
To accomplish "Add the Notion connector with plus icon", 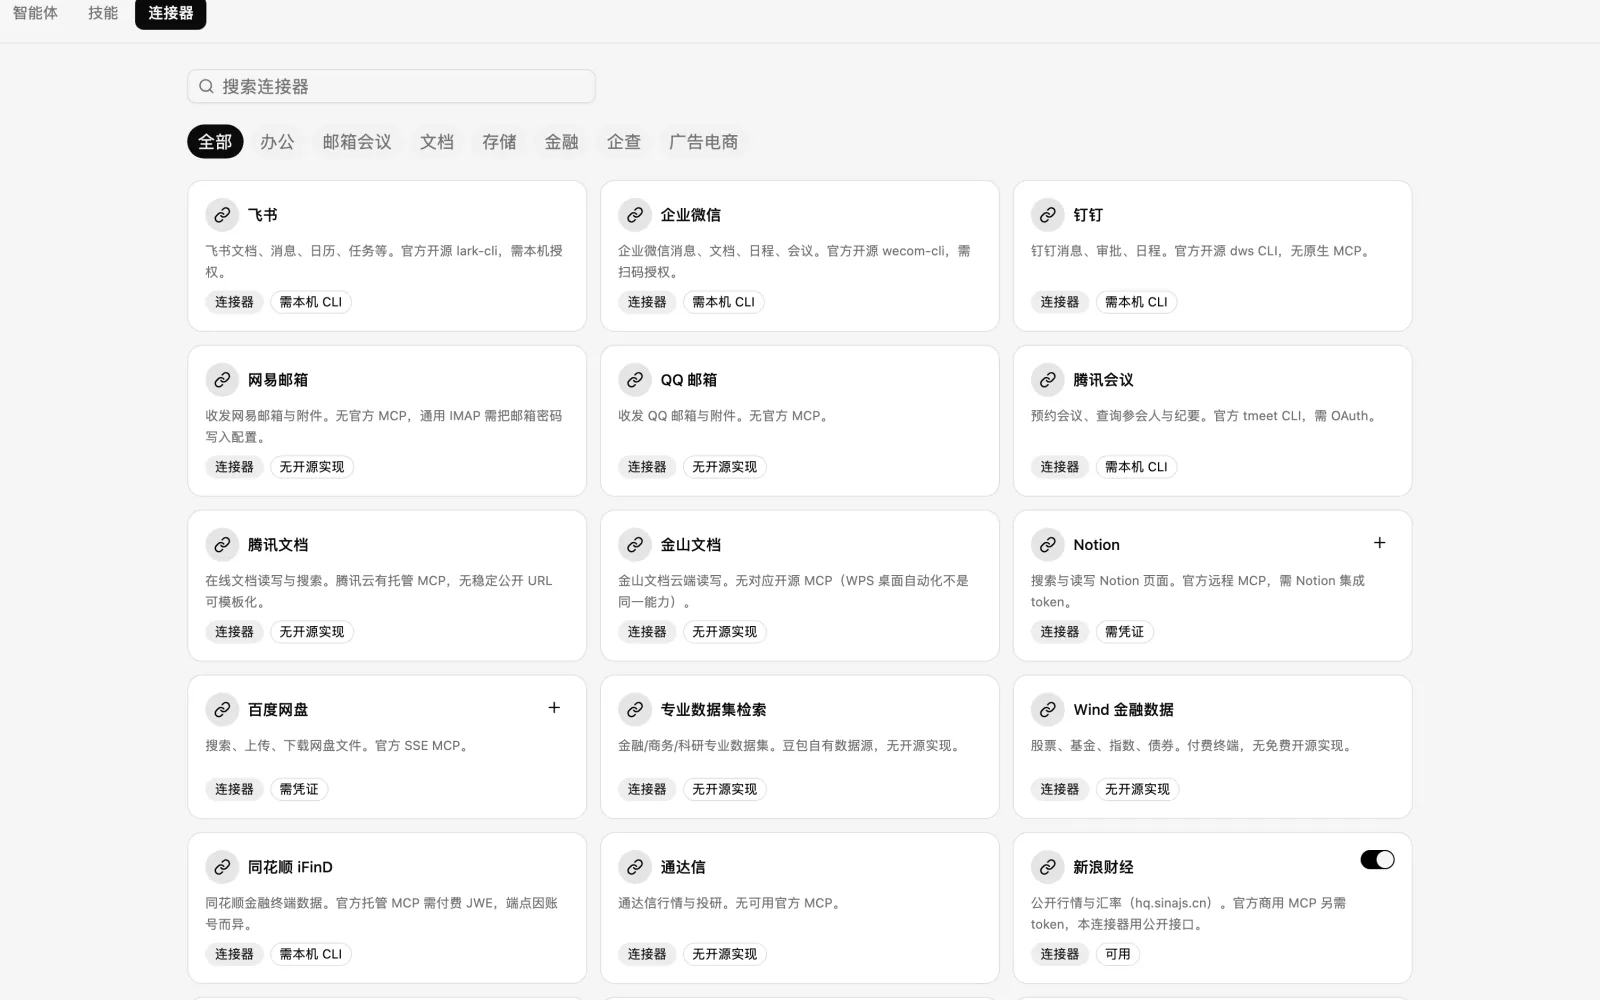I will click(x=1379, y=543).
